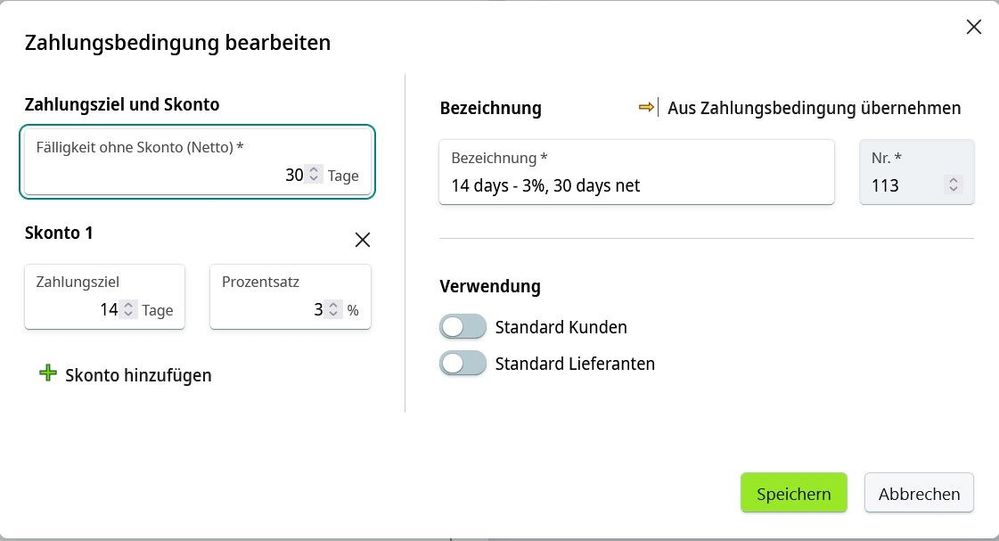Toggle the Standard Kunden switch

click(x=462, y=327)
